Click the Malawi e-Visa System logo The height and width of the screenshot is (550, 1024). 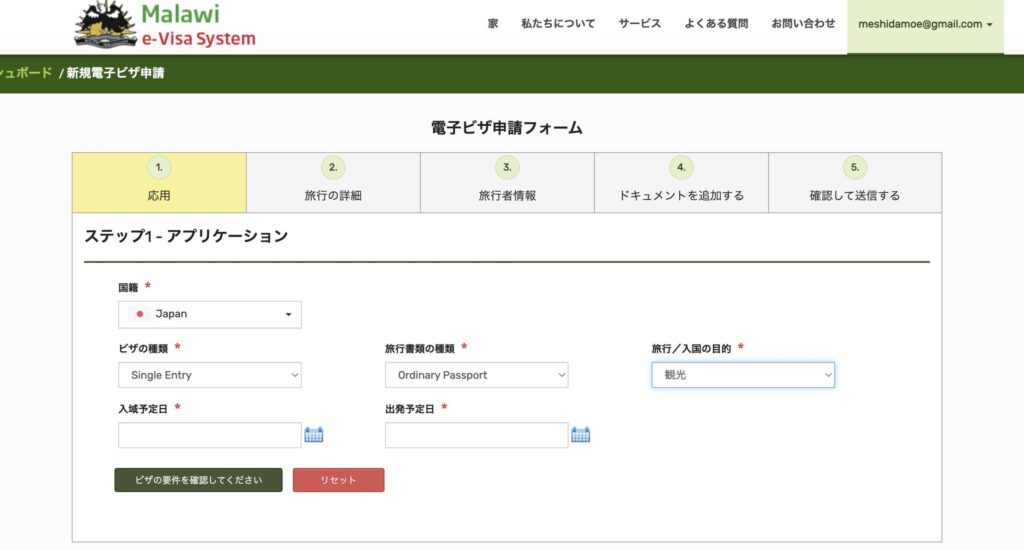pyautogui.click(x=165, y=26)
